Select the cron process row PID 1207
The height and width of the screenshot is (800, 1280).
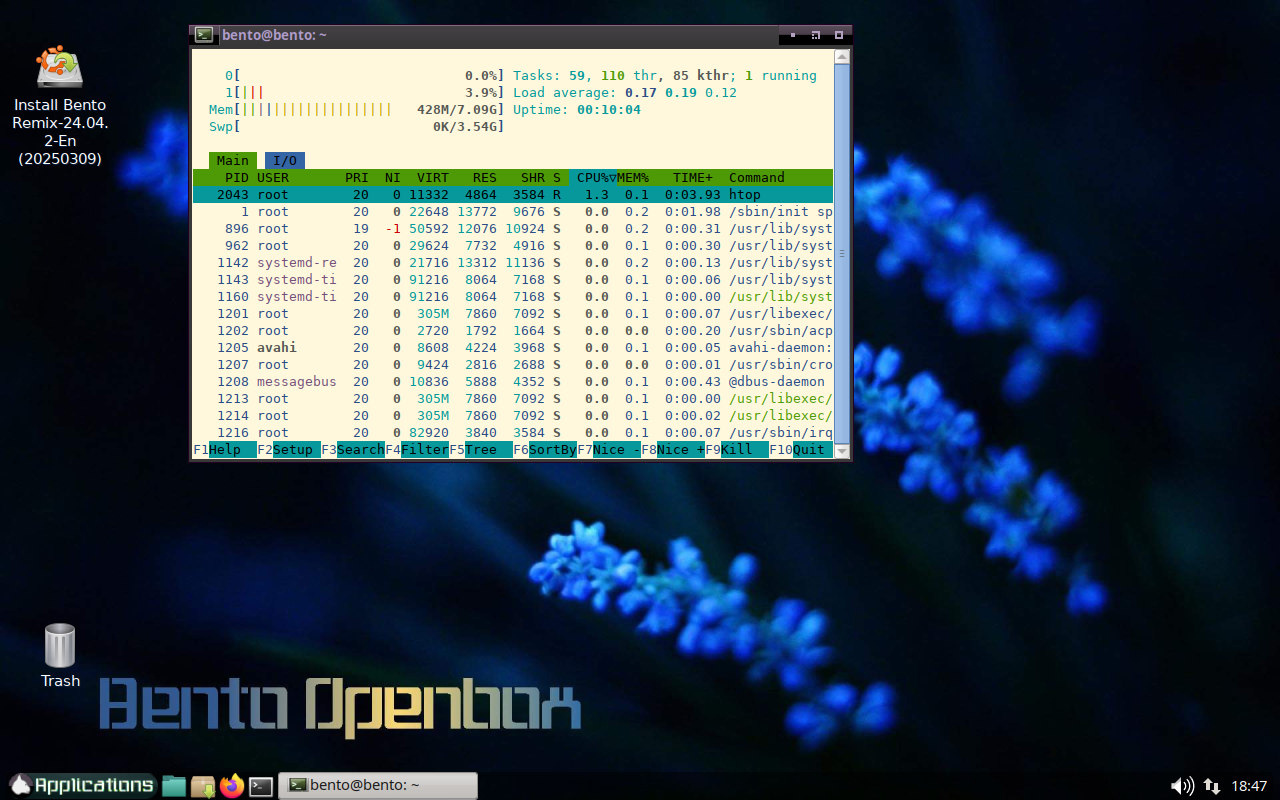tap(513, 364)
